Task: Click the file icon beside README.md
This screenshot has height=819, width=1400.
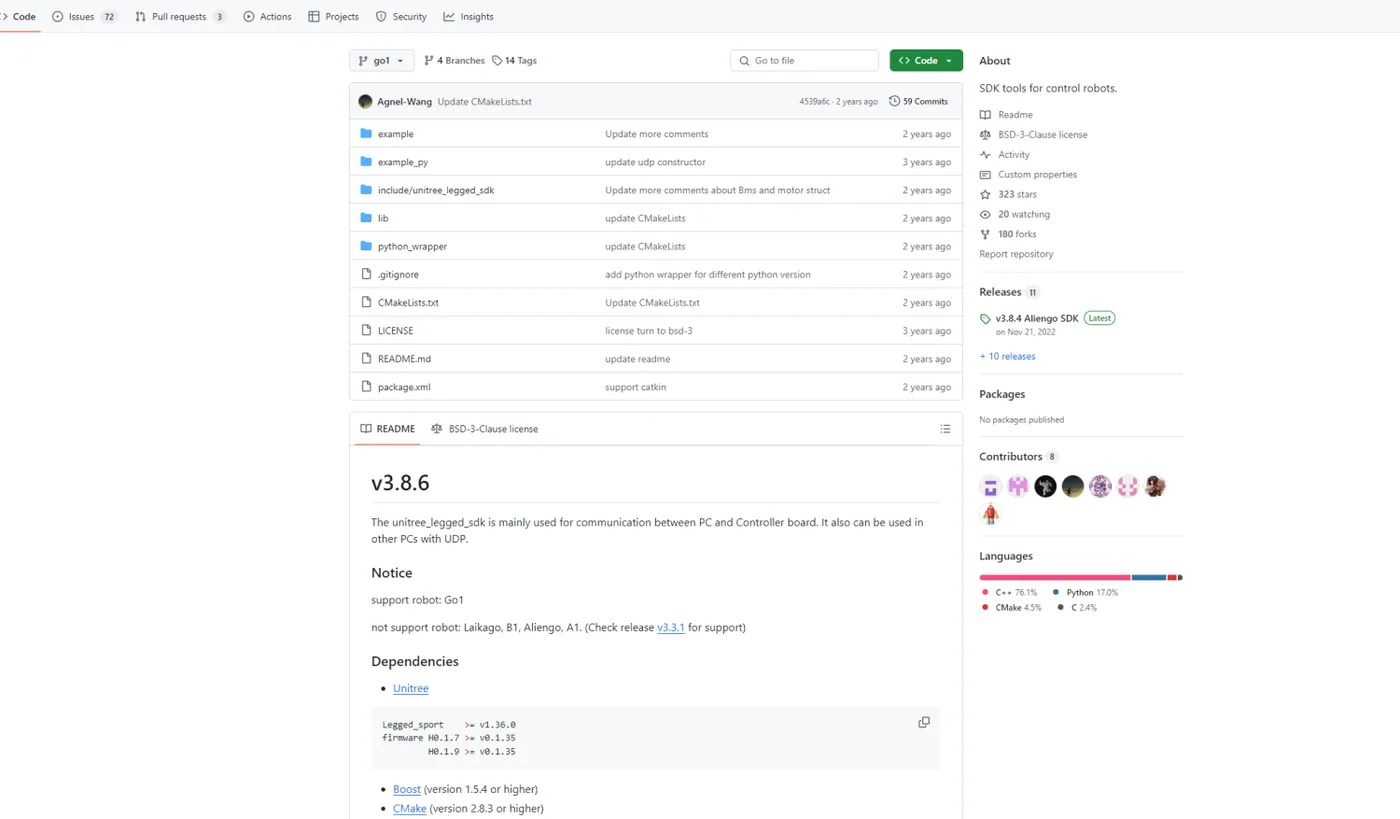Action: tap(366, 358)
